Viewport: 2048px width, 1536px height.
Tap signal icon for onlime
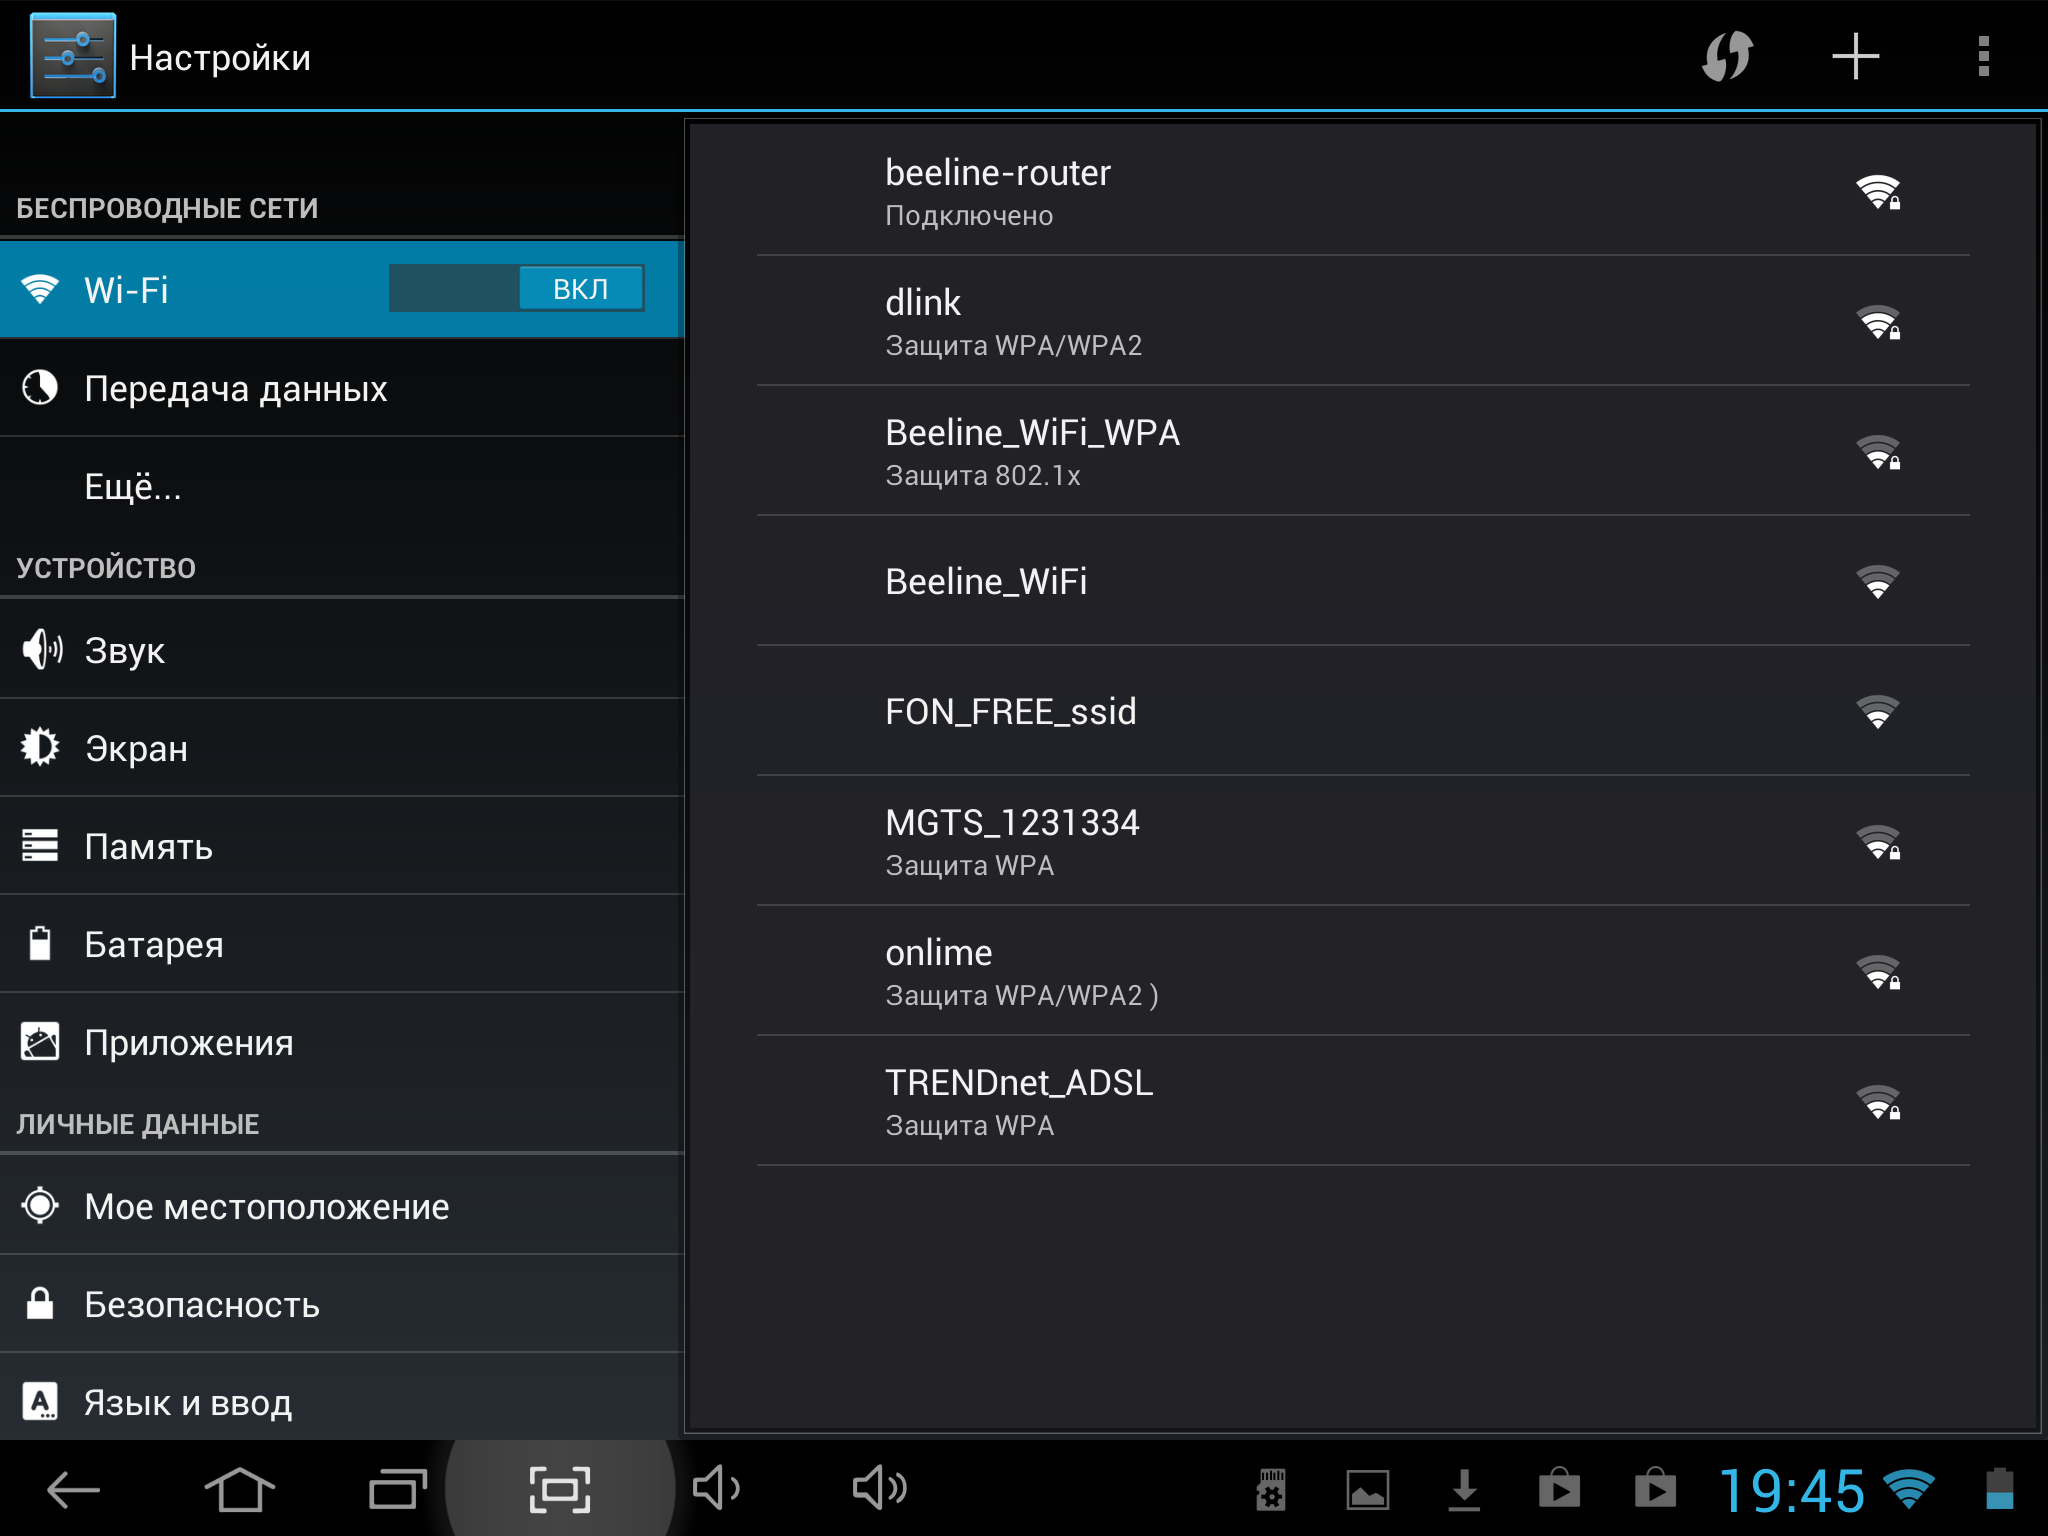(1878, 972)
